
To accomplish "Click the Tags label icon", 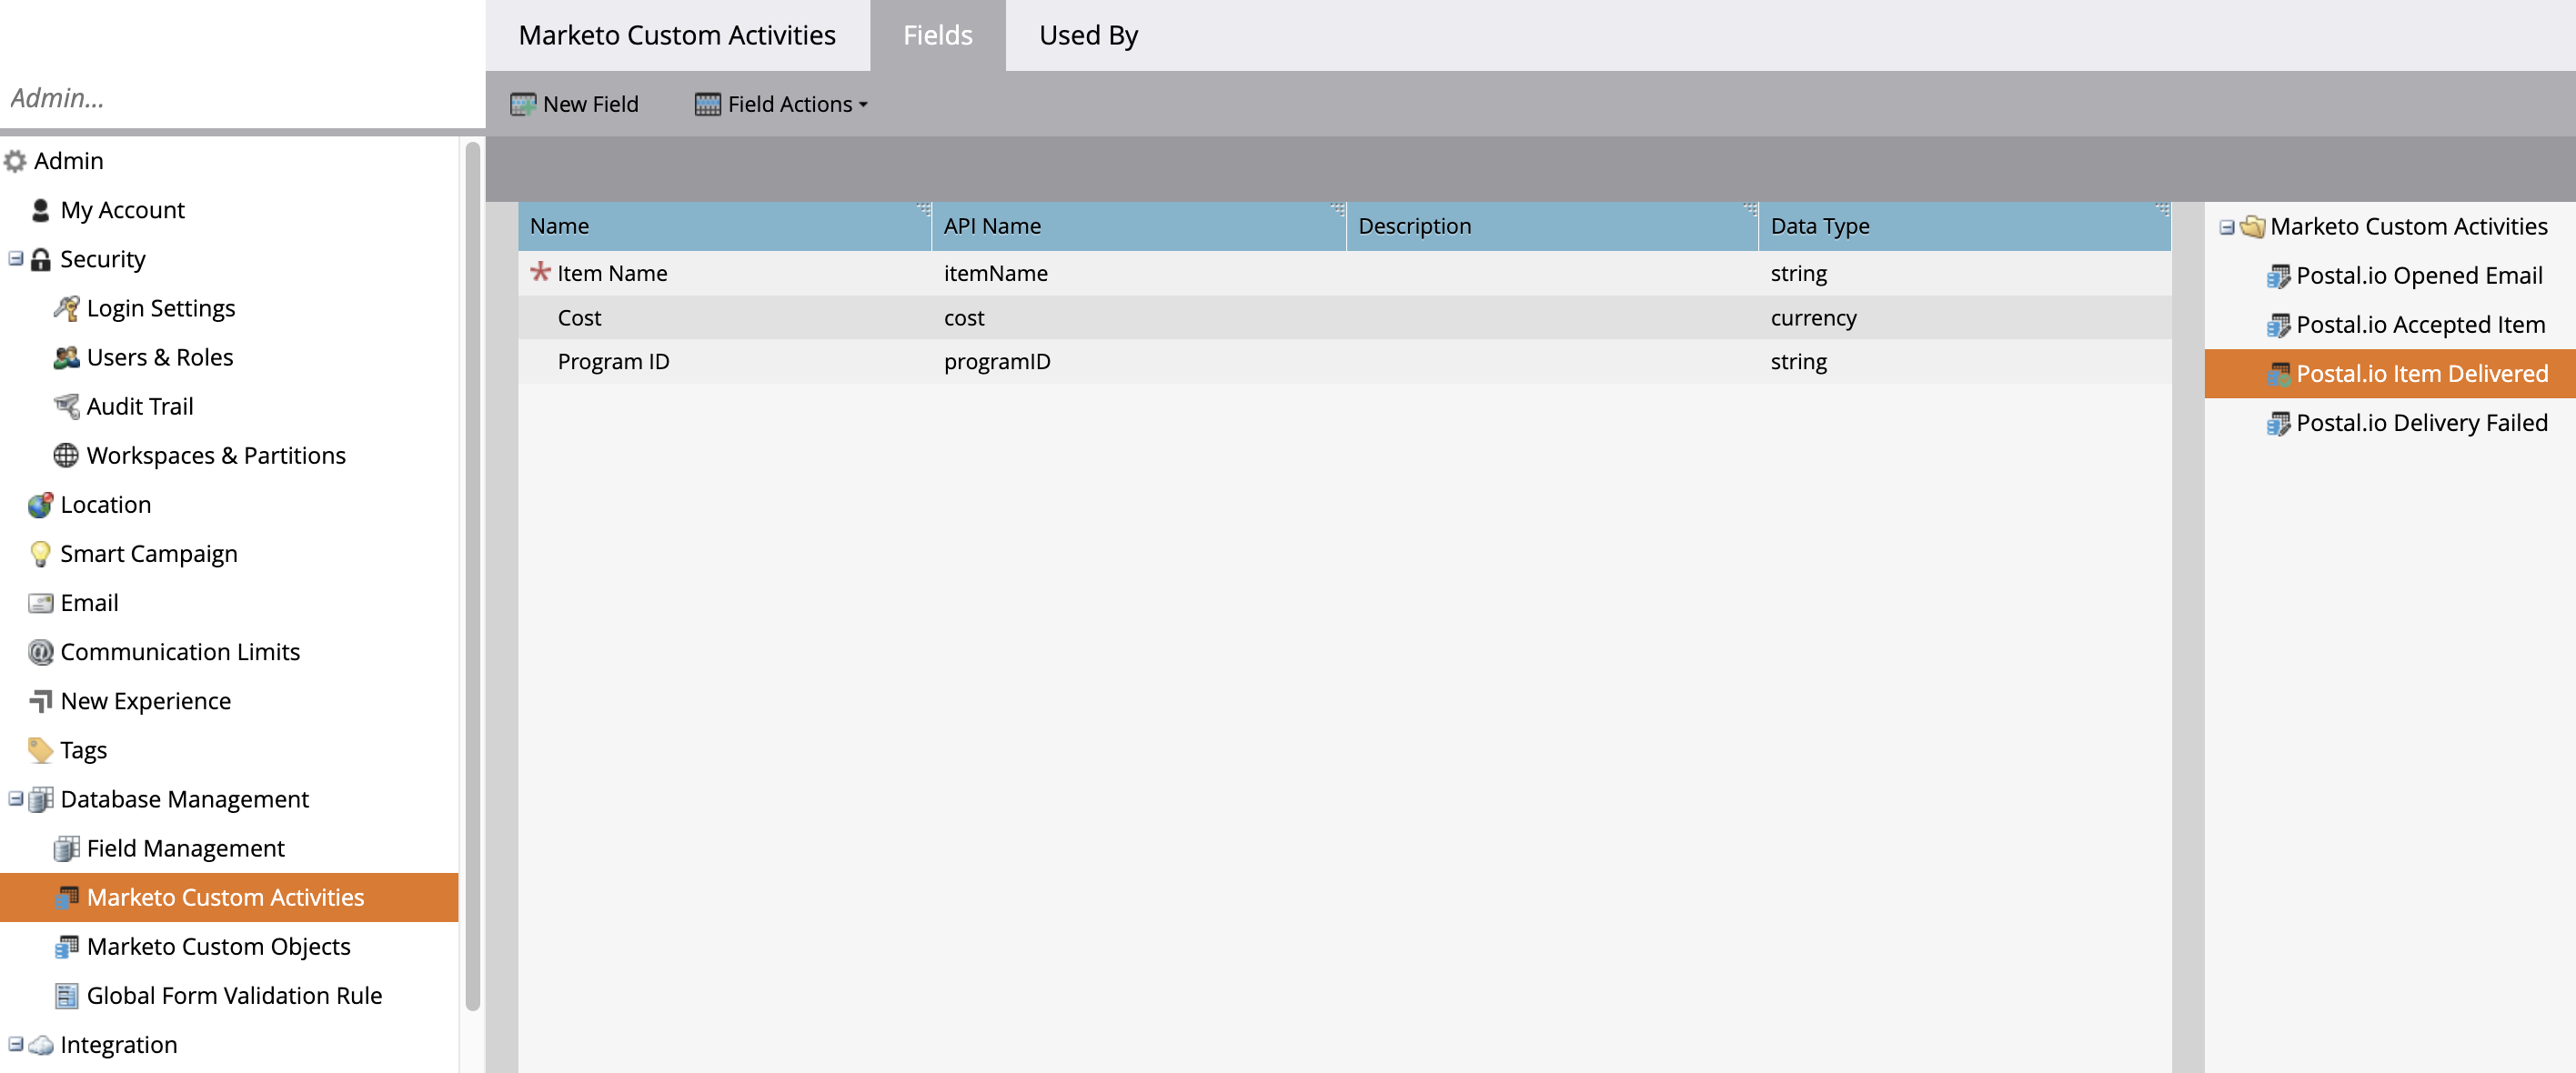I will (40, 750).
